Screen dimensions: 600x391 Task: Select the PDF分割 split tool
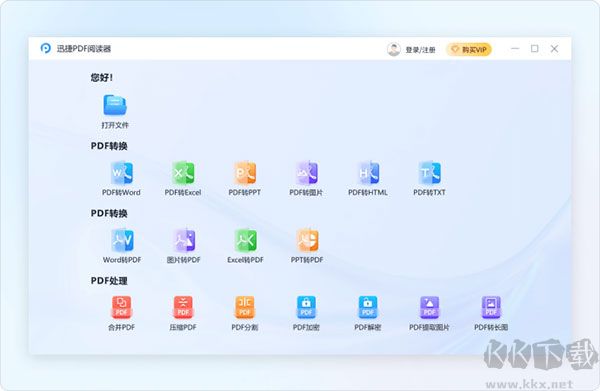pyautogui.click(x=245, y=307)
